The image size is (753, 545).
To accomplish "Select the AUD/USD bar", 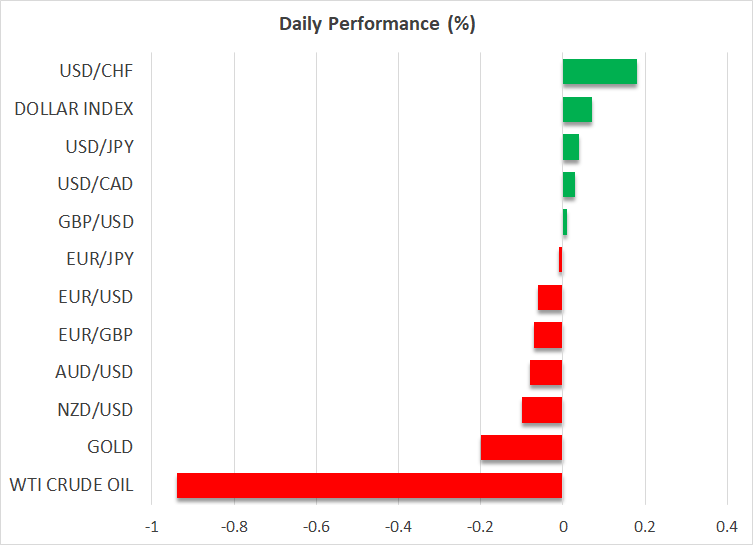I will [x=546, y=372].
